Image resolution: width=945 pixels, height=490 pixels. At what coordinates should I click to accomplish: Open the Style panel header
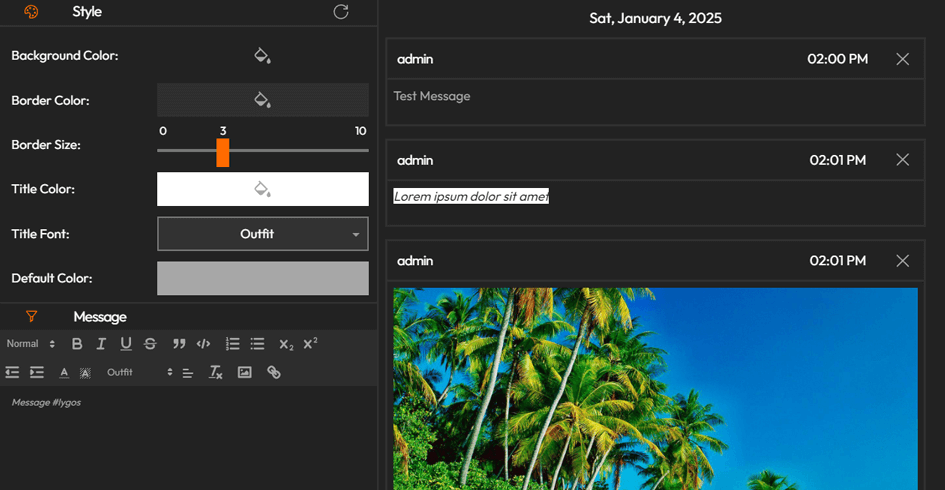[x=87, y=12]
